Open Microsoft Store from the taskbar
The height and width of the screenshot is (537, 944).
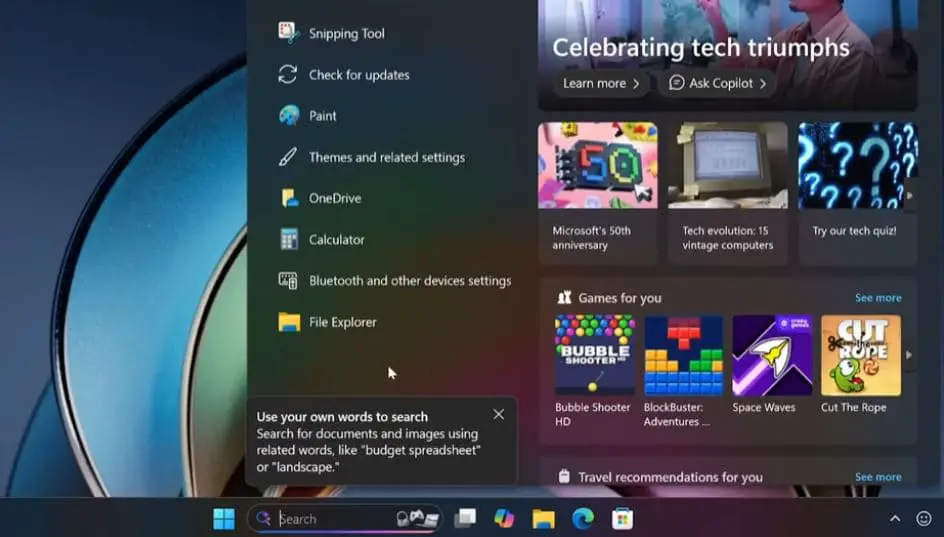tap(622, 518)
